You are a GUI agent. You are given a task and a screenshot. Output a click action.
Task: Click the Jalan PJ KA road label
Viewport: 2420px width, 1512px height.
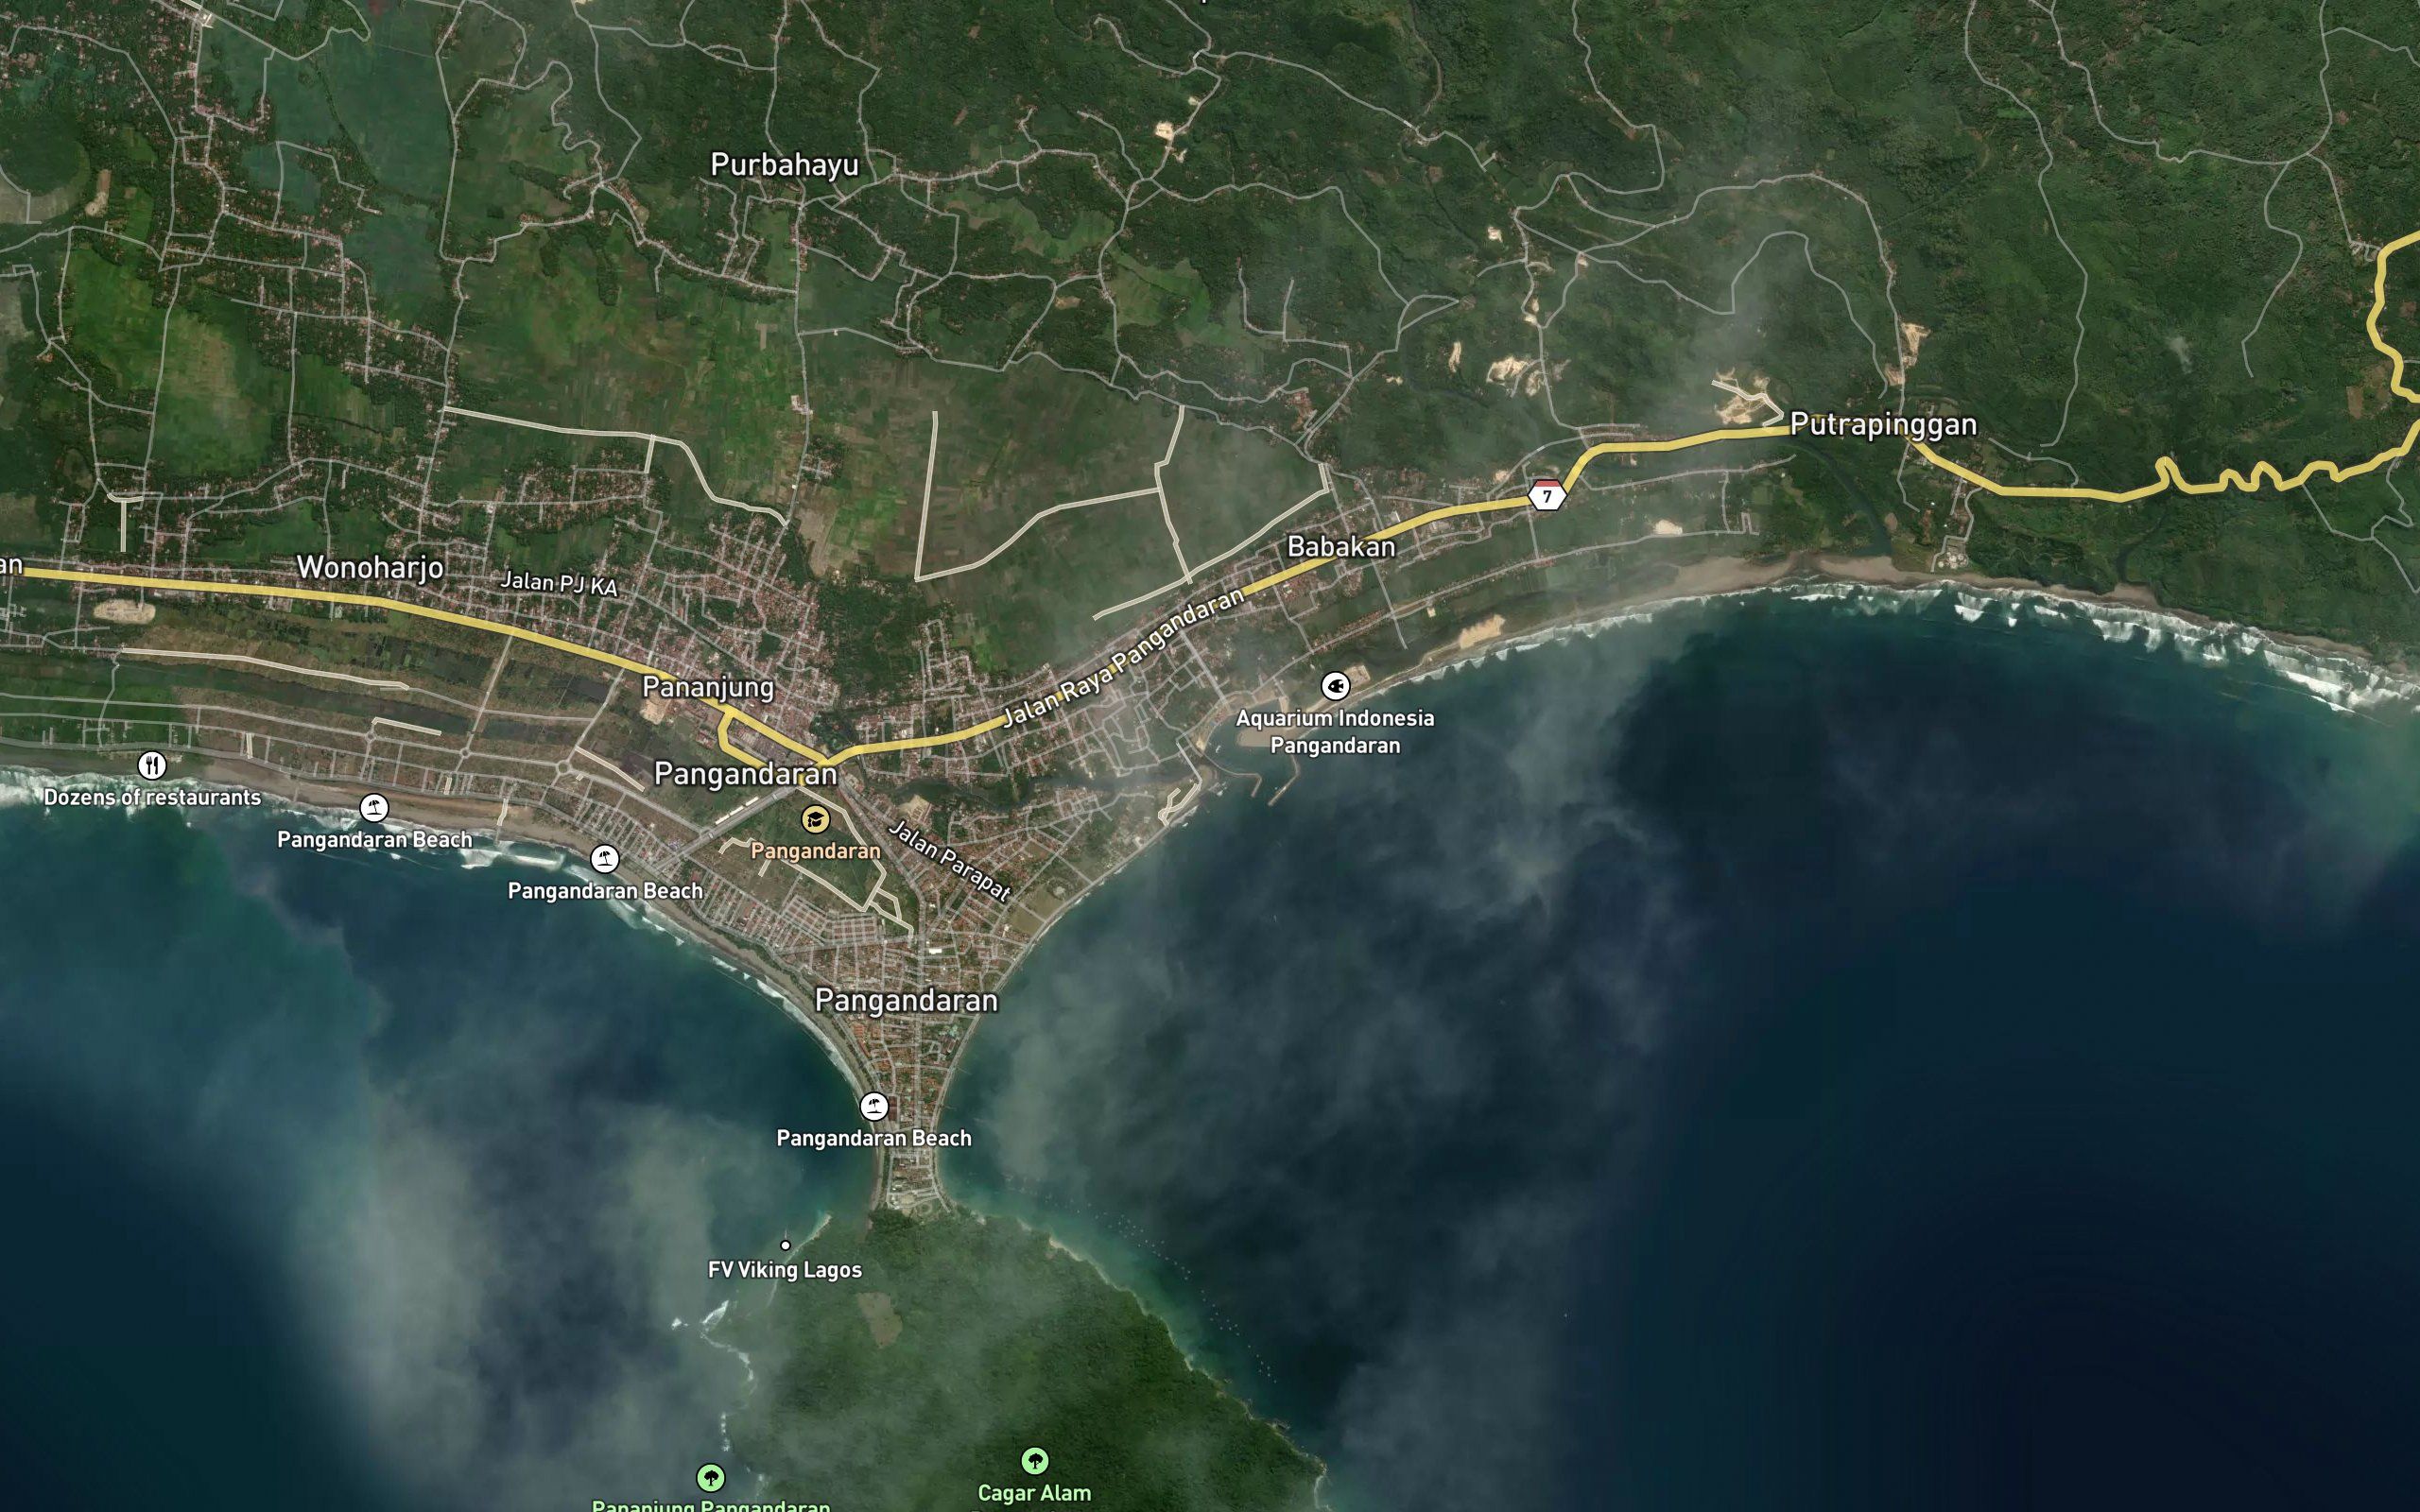[x=559, y=583]
